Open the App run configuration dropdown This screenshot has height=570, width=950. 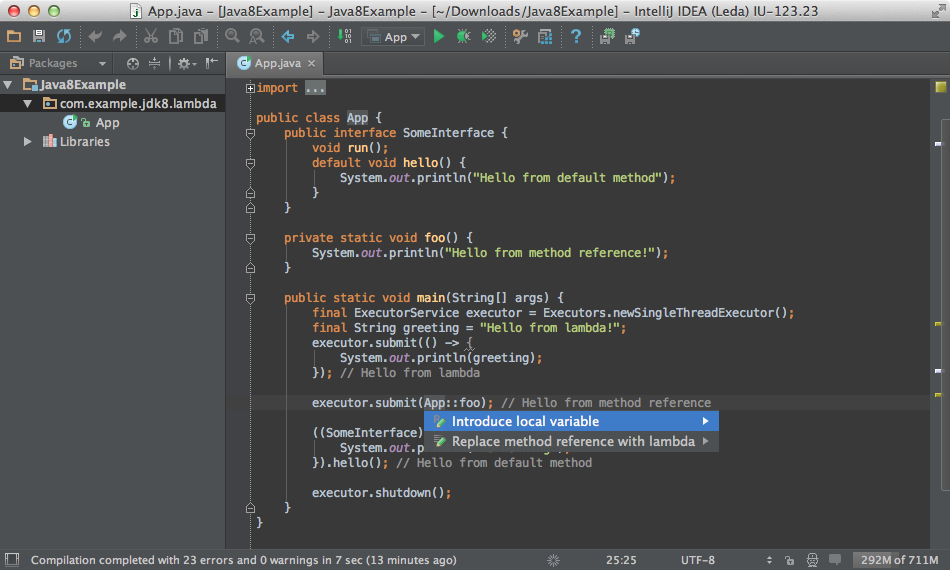pyautogui.click(x=396, y=37)
